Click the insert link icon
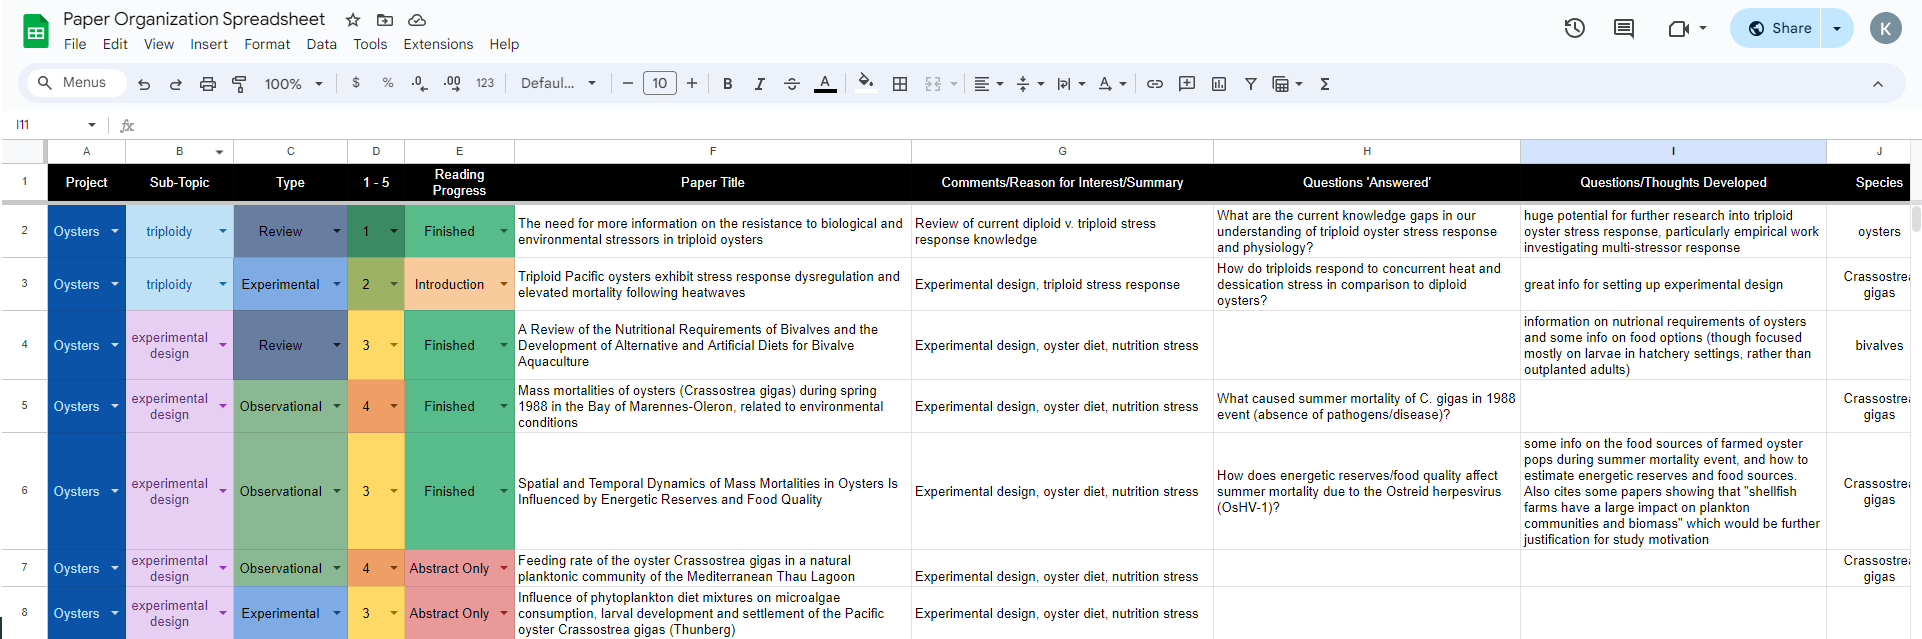Image resolution: width=1922 pixels, height=639 pixels. (x=1154, y=84)
